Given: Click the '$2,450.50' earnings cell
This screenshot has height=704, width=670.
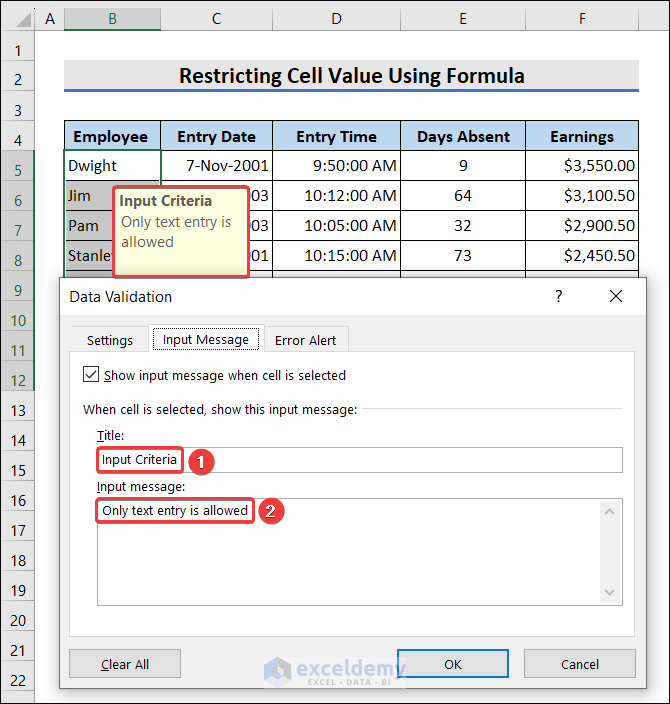Looking at the screenshot, I should pos(582,255).
